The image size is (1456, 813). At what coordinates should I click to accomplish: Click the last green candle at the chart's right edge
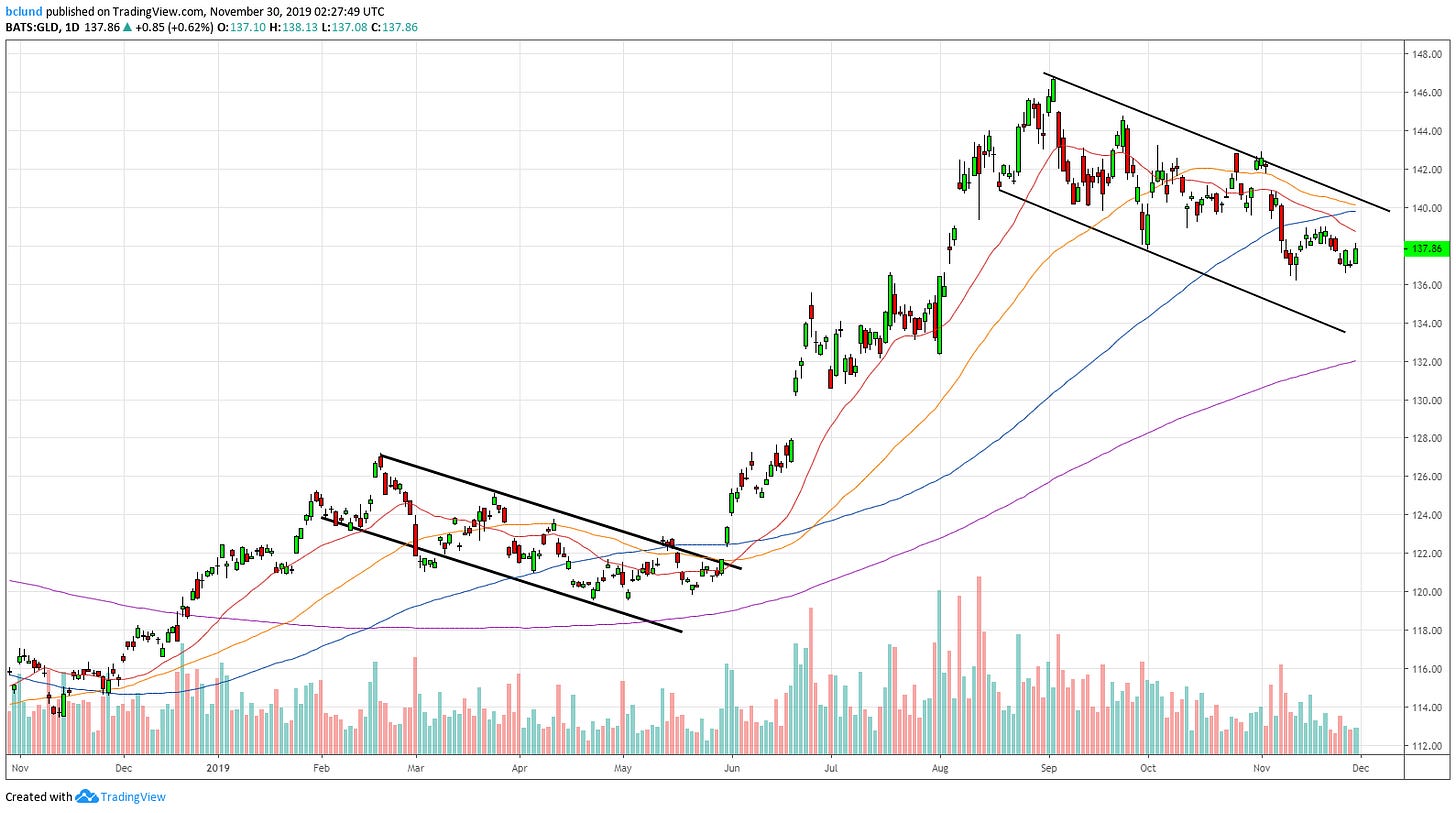1356,254
